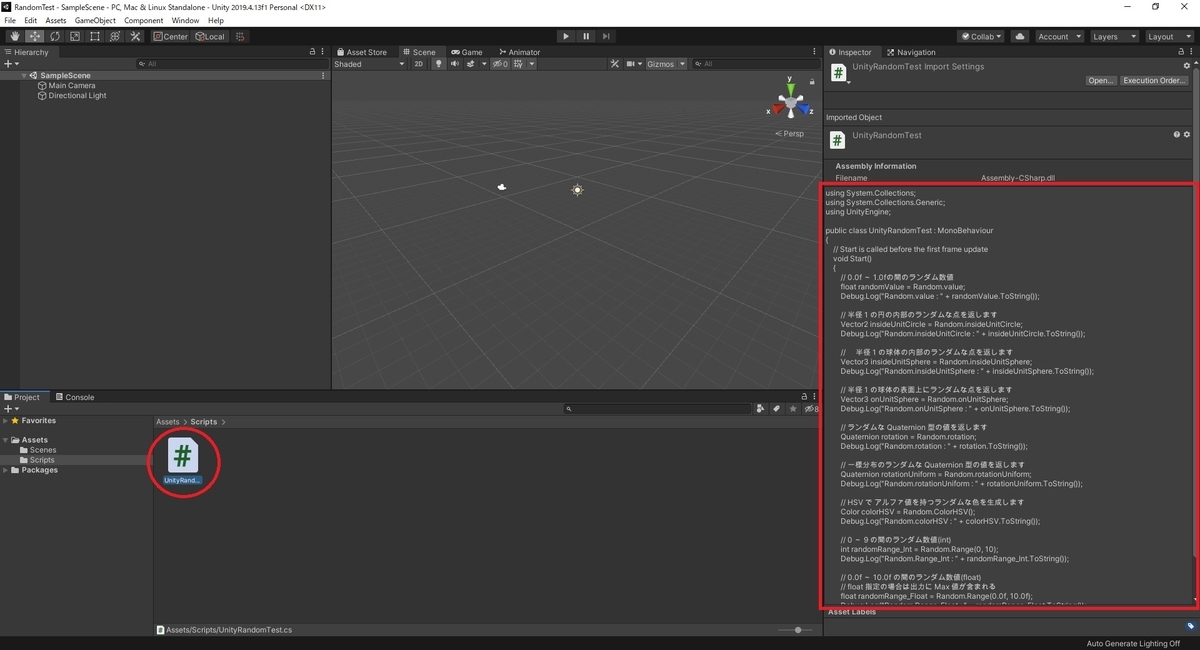Switch to the Animator tab

[x=518, y=52]
